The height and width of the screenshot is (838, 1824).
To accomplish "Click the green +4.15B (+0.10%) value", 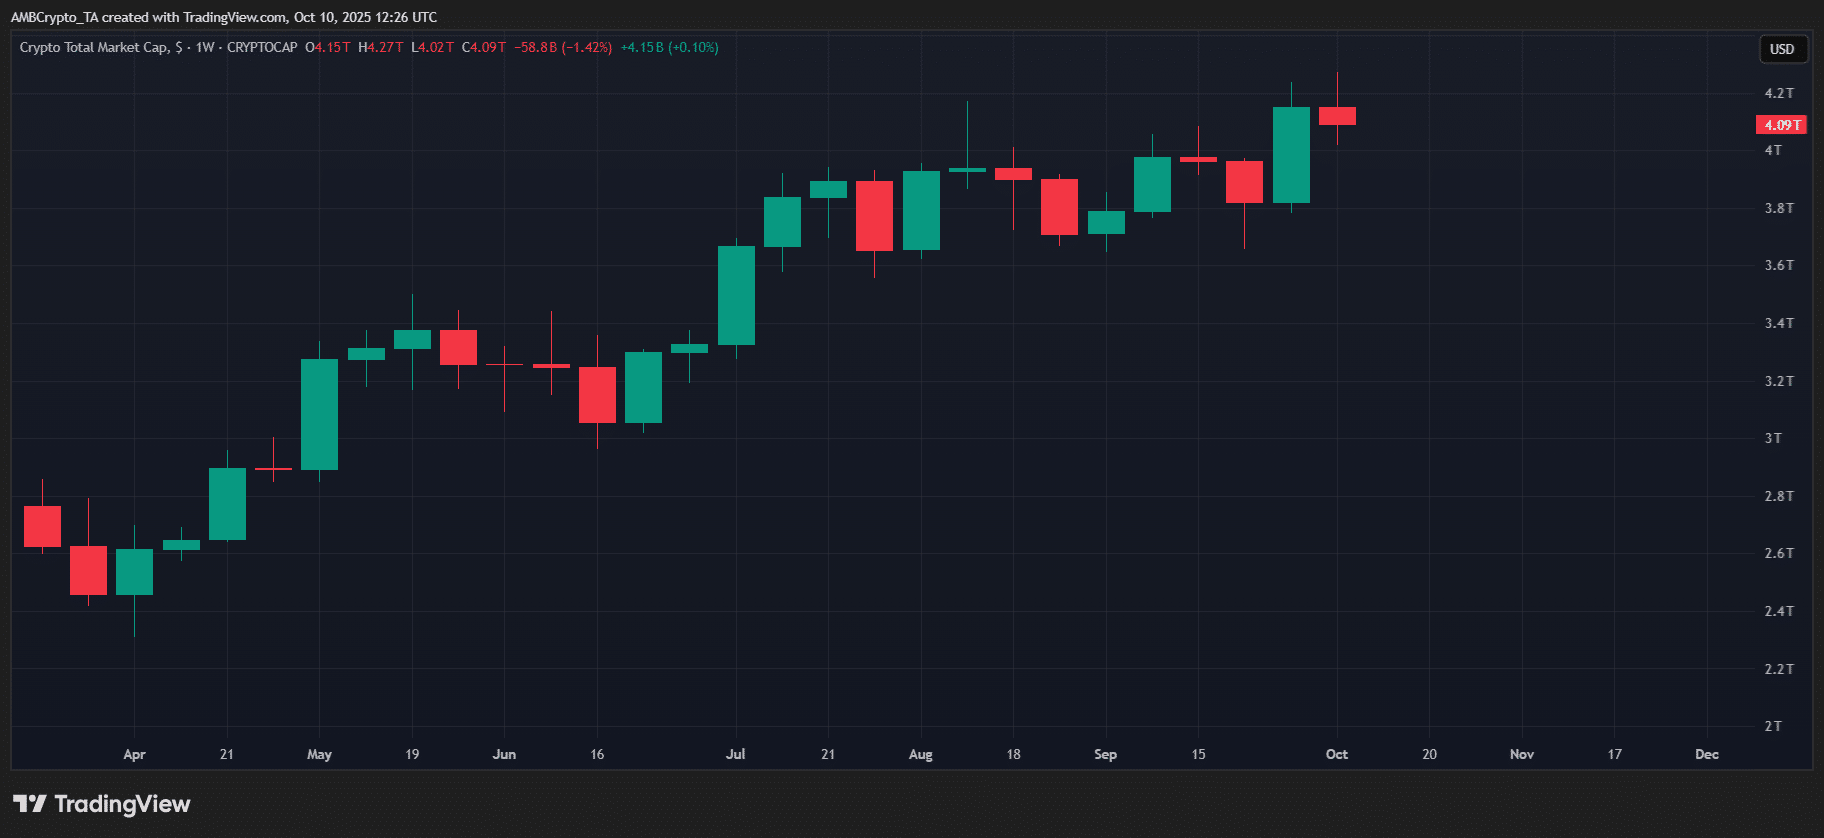I will coord(669,47).
